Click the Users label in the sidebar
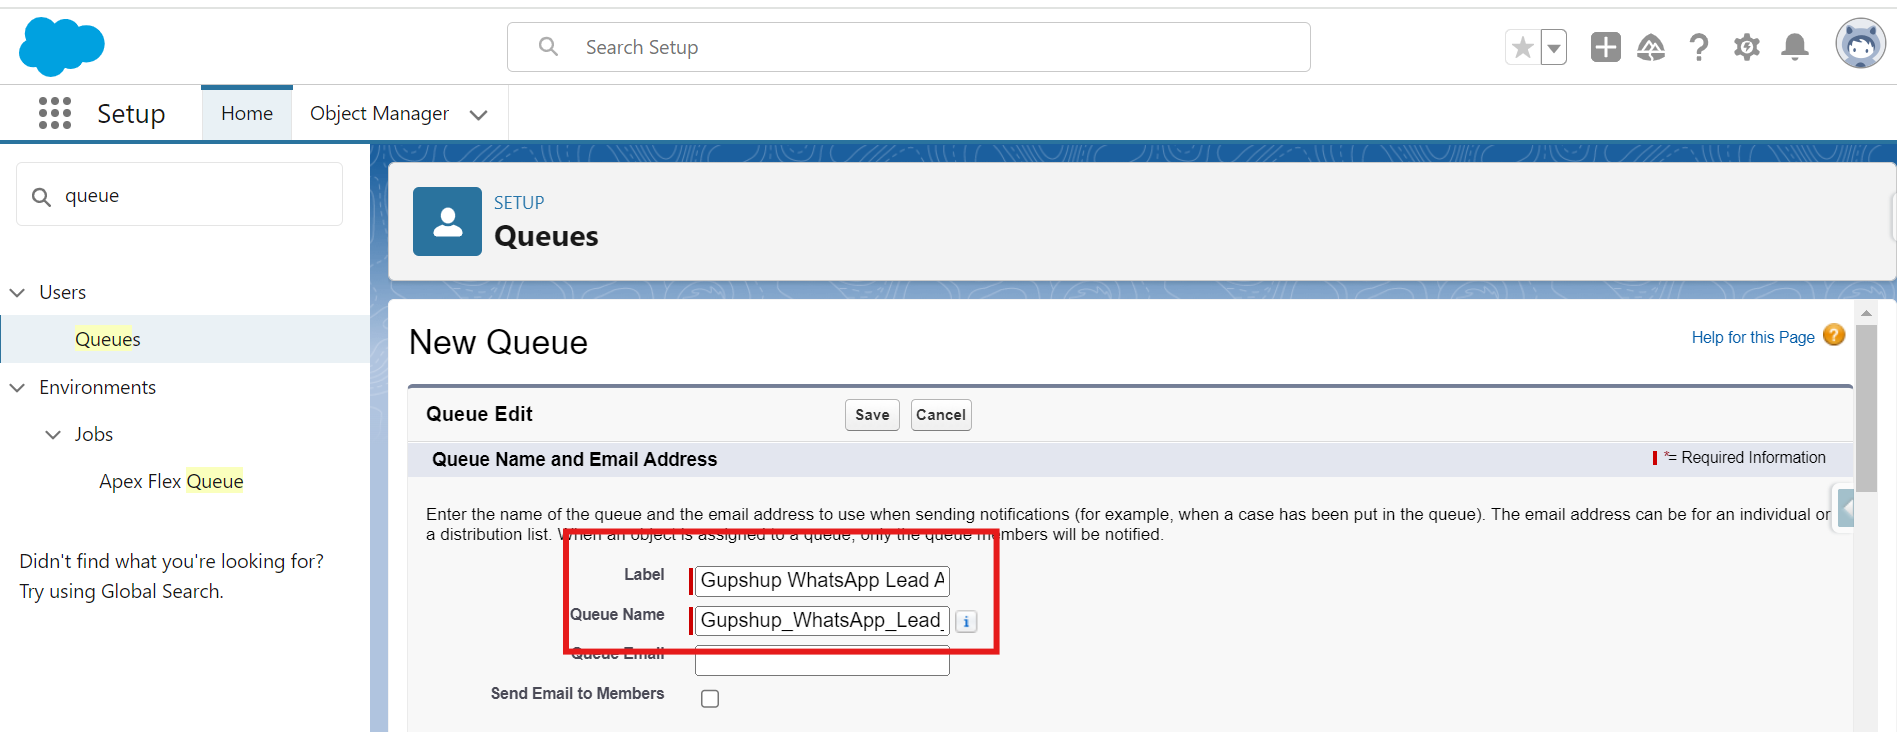 tap(63, 292)
